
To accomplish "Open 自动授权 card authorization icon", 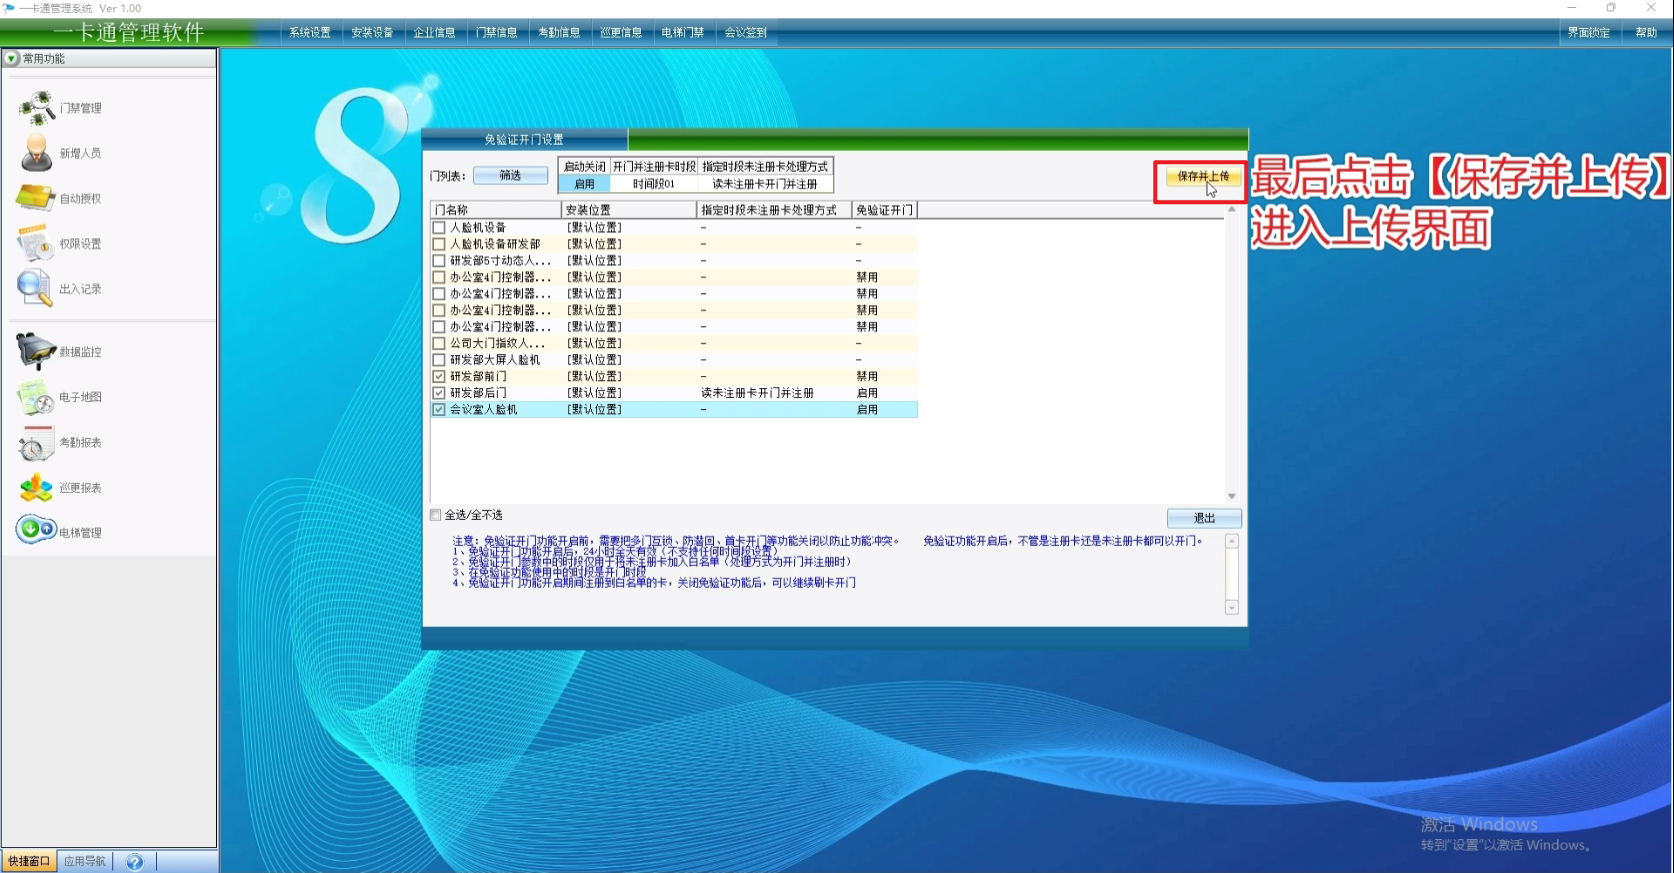I will 36,198.
